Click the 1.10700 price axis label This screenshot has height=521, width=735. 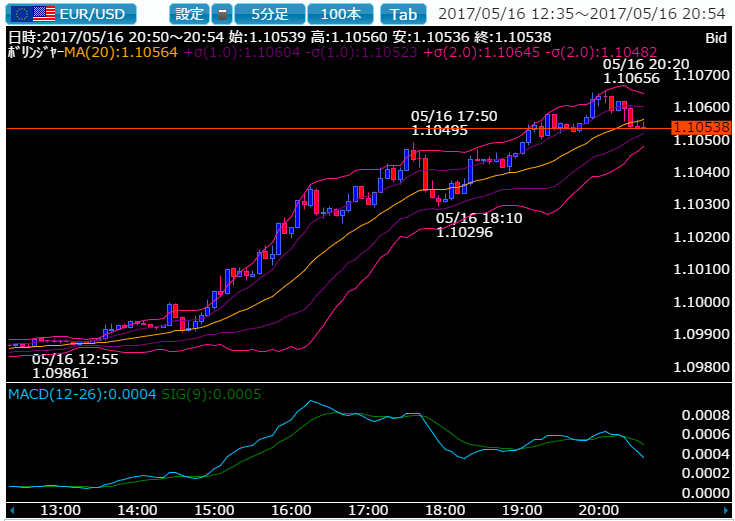[701, 75]
